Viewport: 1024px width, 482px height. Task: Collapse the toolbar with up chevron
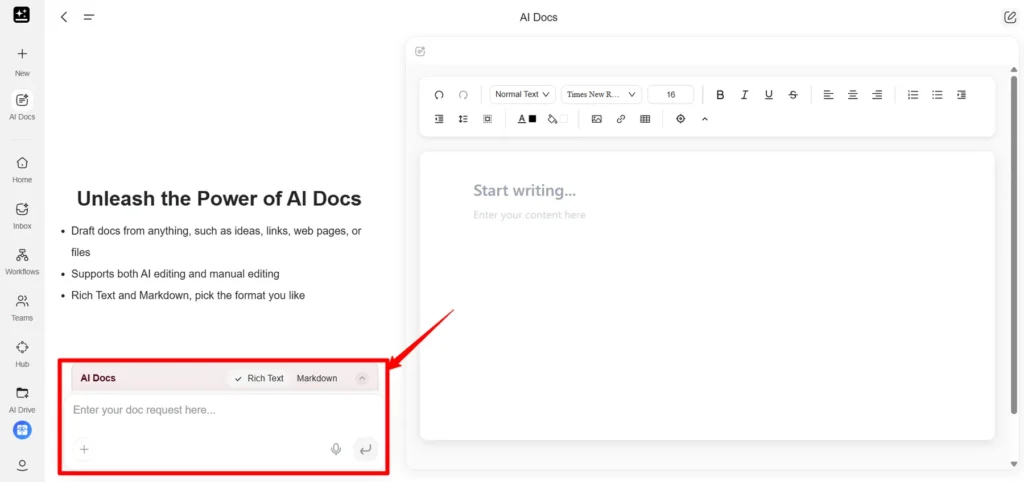(x=705, y=119)
